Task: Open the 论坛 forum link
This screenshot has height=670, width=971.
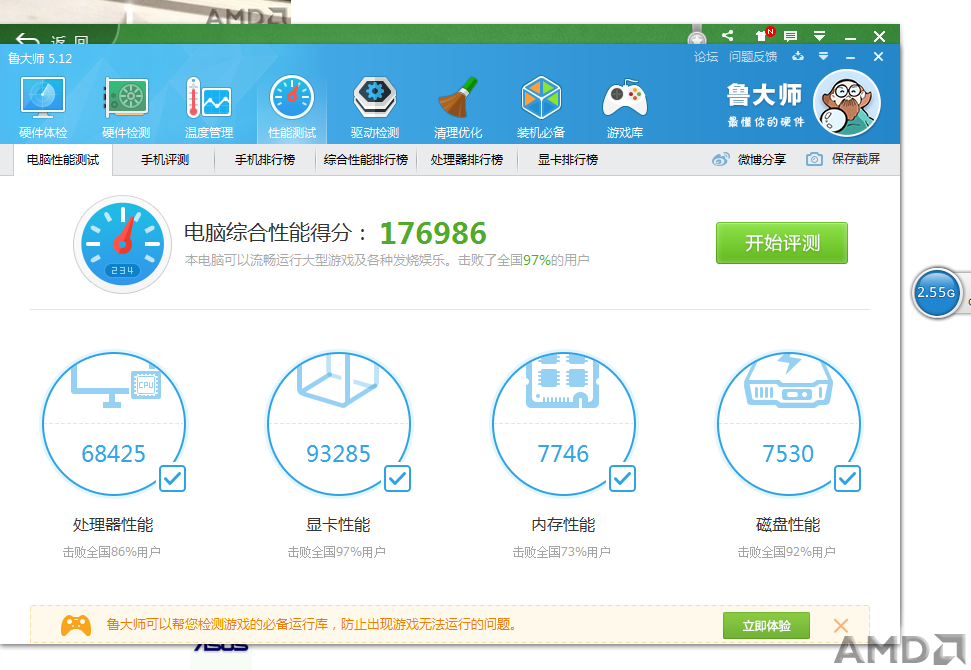Action: click(x=705, y=56)
